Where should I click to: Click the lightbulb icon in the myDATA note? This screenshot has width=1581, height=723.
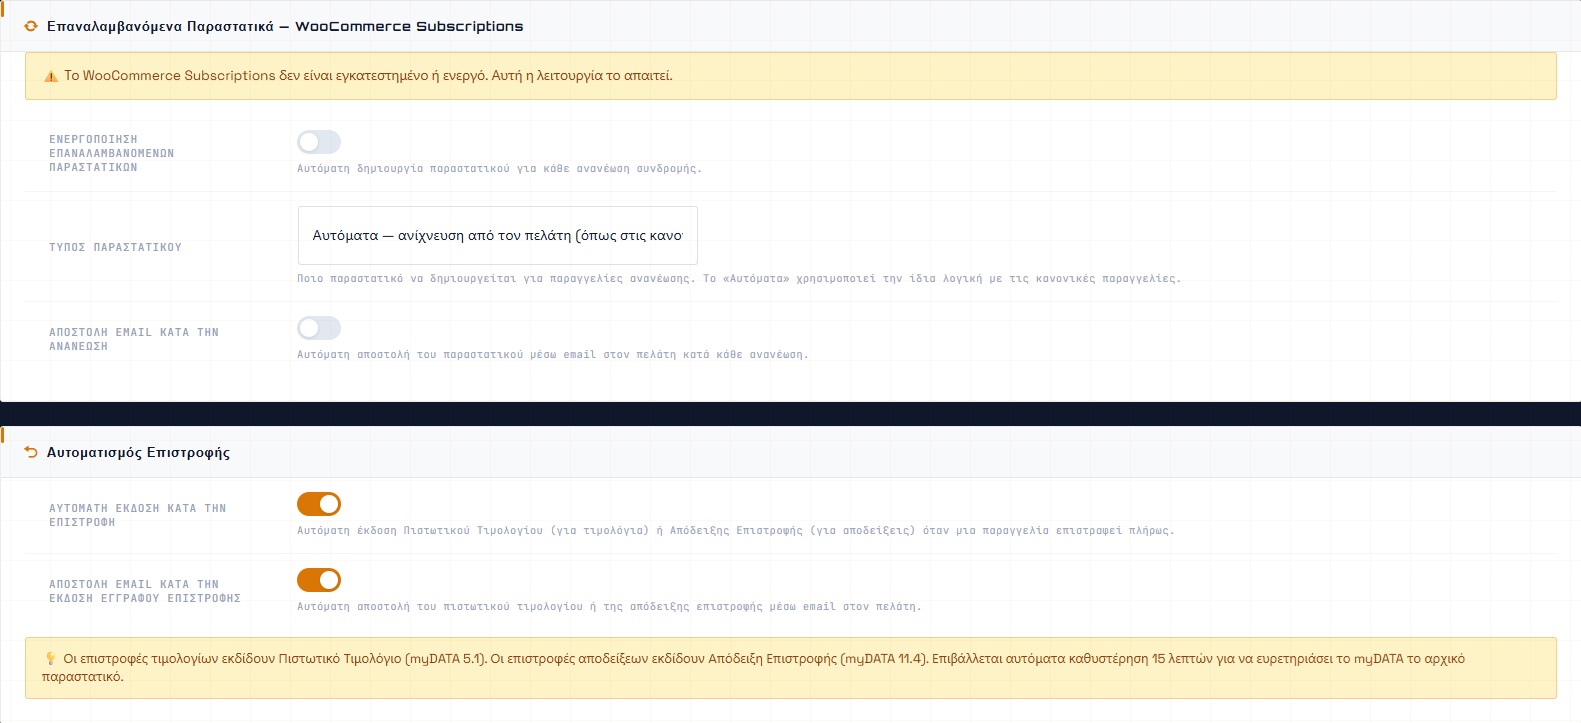(50, 659)
